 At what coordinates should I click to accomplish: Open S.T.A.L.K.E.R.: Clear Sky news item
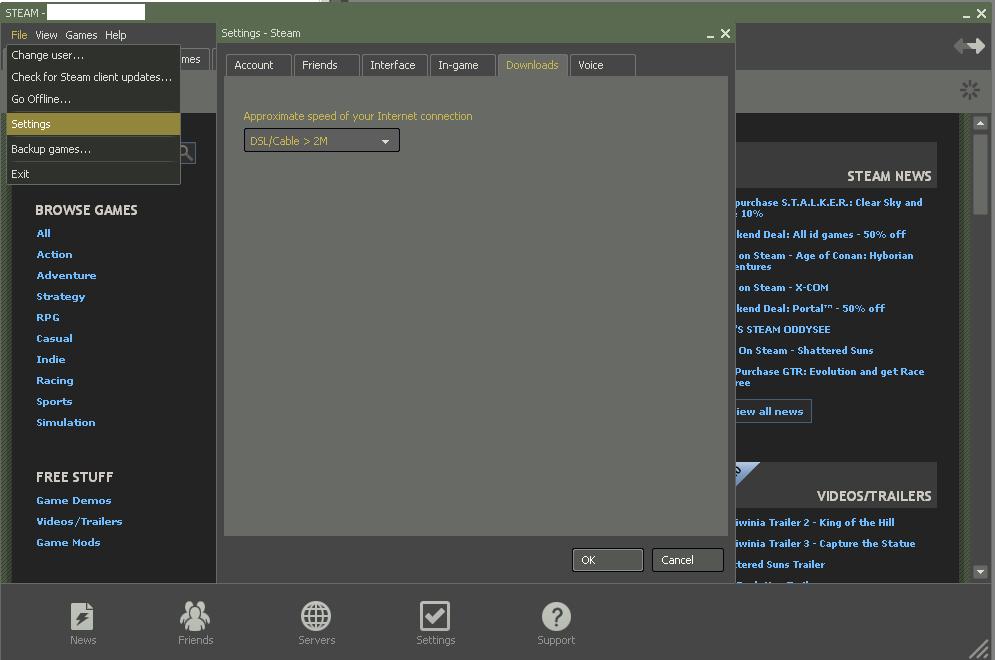point(829,208)
